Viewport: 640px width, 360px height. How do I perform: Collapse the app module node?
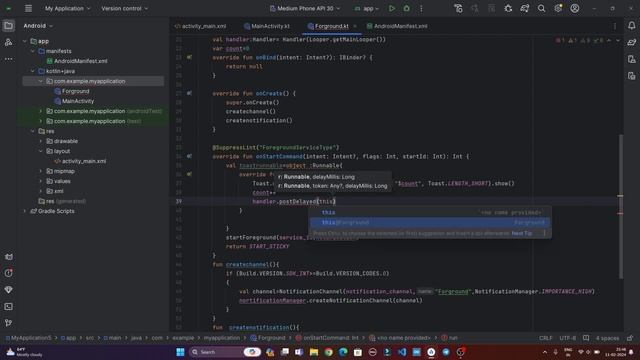coord(25,41)
